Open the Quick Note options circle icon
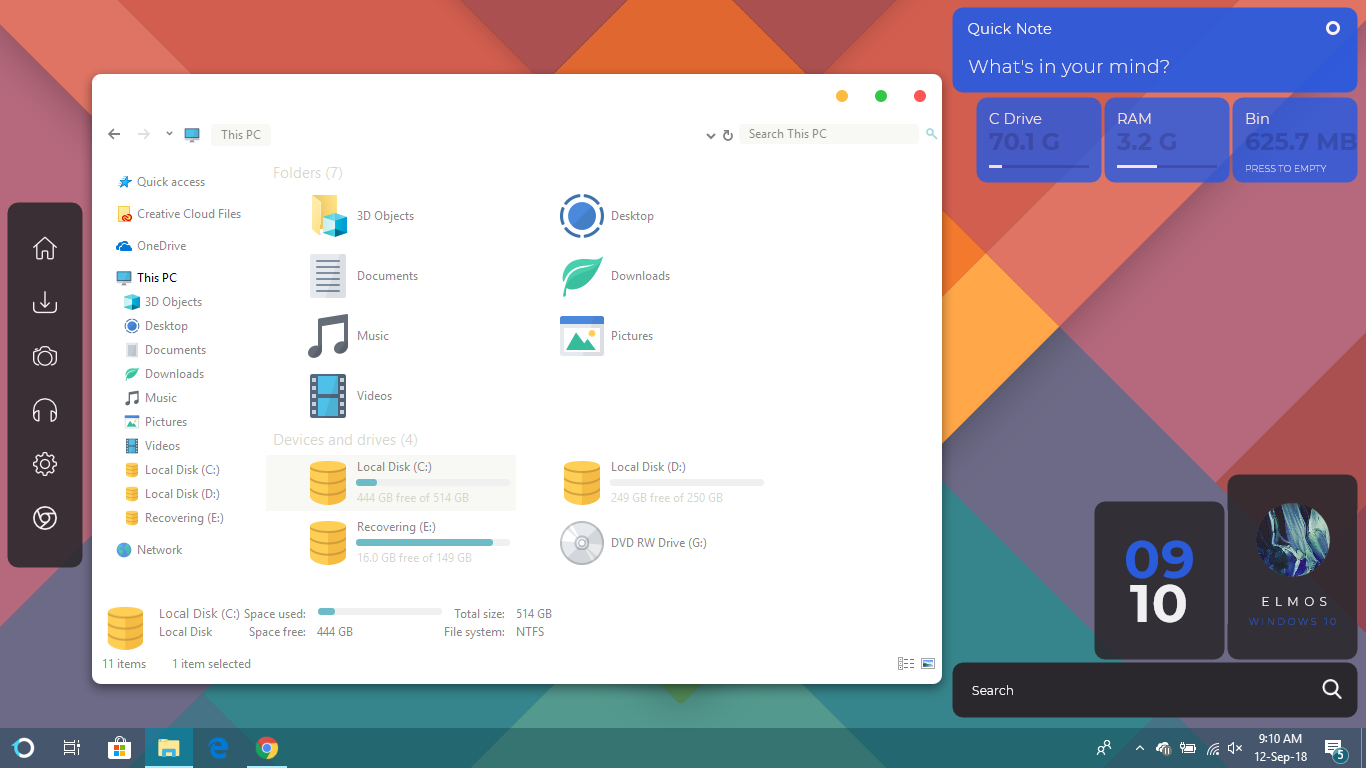 [x=1332, y=29]
